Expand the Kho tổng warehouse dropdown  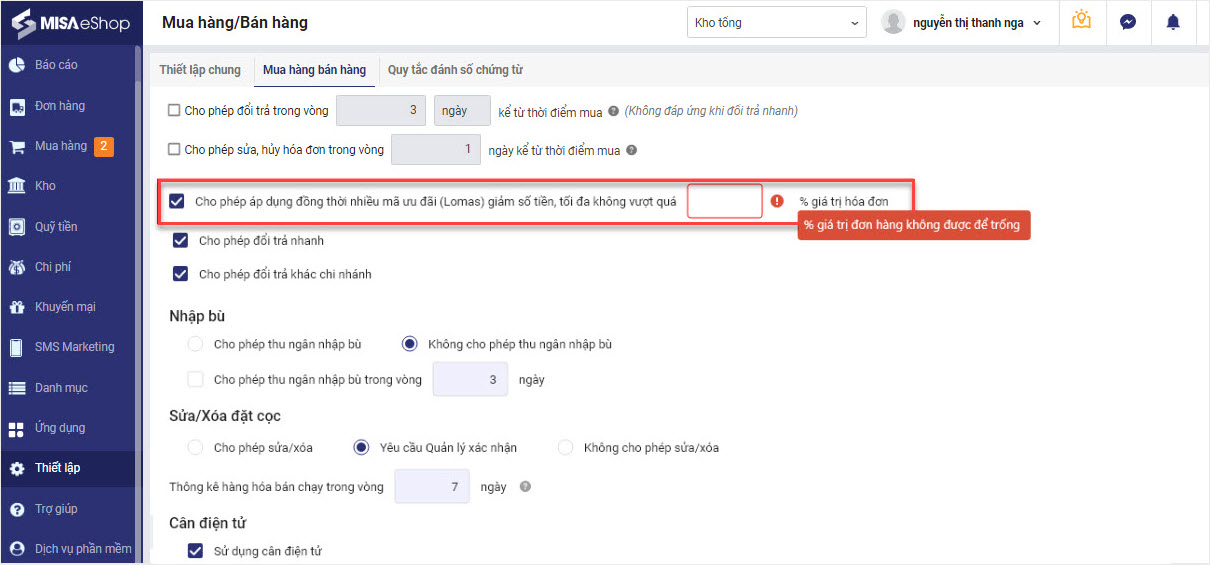click(777, 22)
